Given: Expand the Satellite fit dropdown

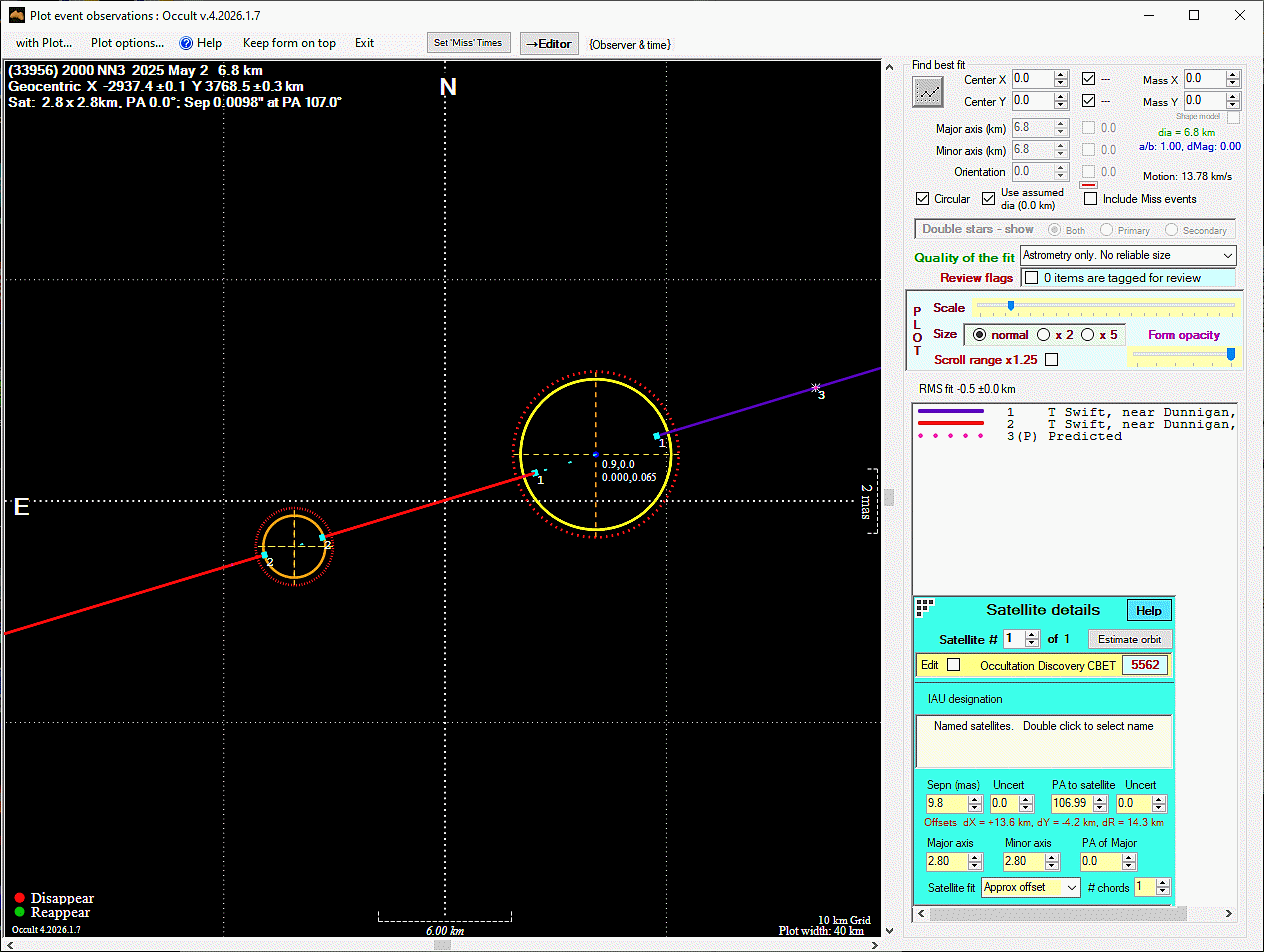Looking at the screenshot, I should (x=1031, y=887).
